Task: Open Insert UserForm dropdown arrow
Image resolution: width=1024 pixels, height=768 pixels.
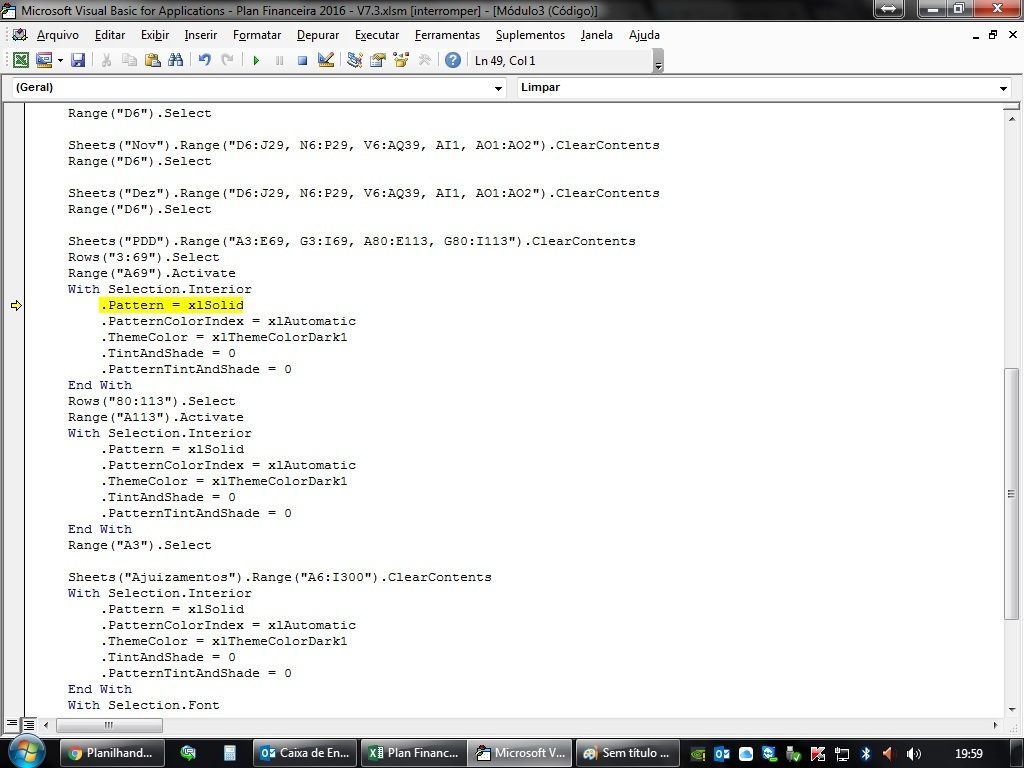Action: point(60,61)
